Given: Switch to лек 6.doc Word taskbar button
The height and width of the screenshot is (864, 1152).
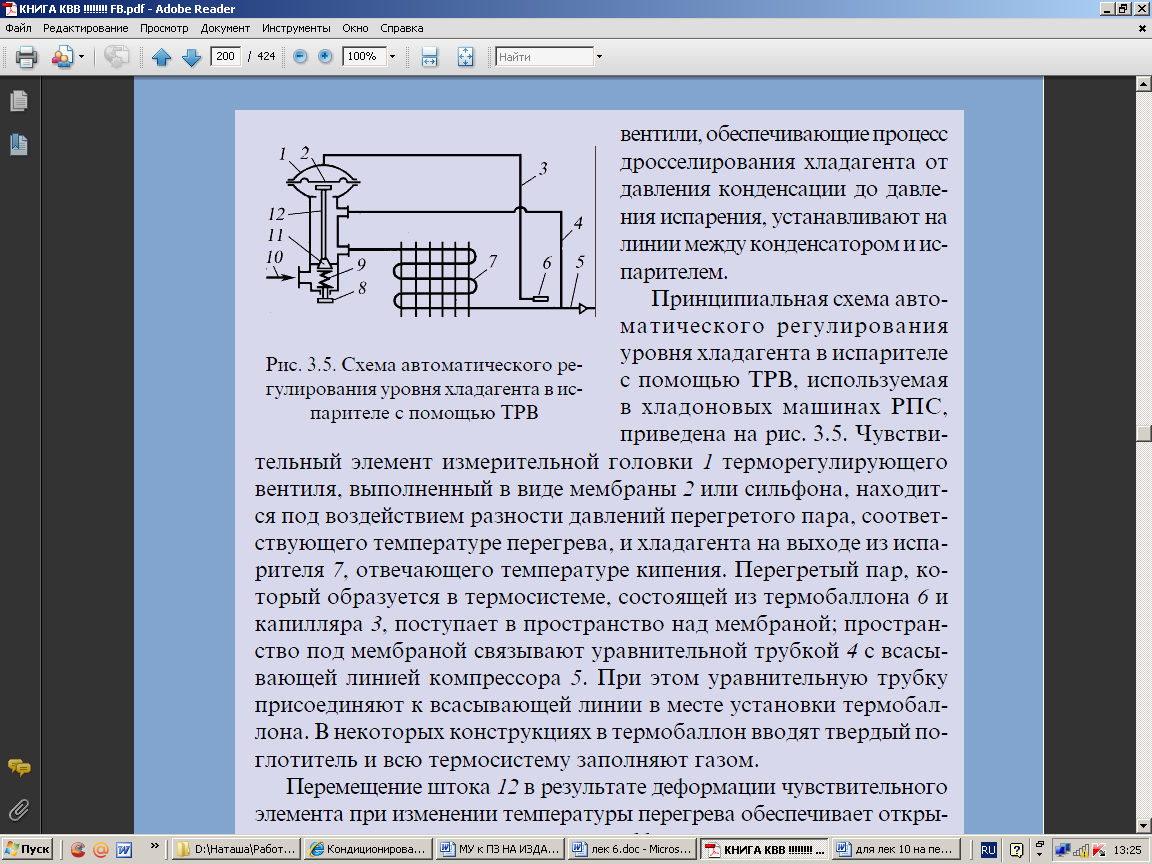Looking at the screenshot, I should pyautogui.click(x=631, y=849).
